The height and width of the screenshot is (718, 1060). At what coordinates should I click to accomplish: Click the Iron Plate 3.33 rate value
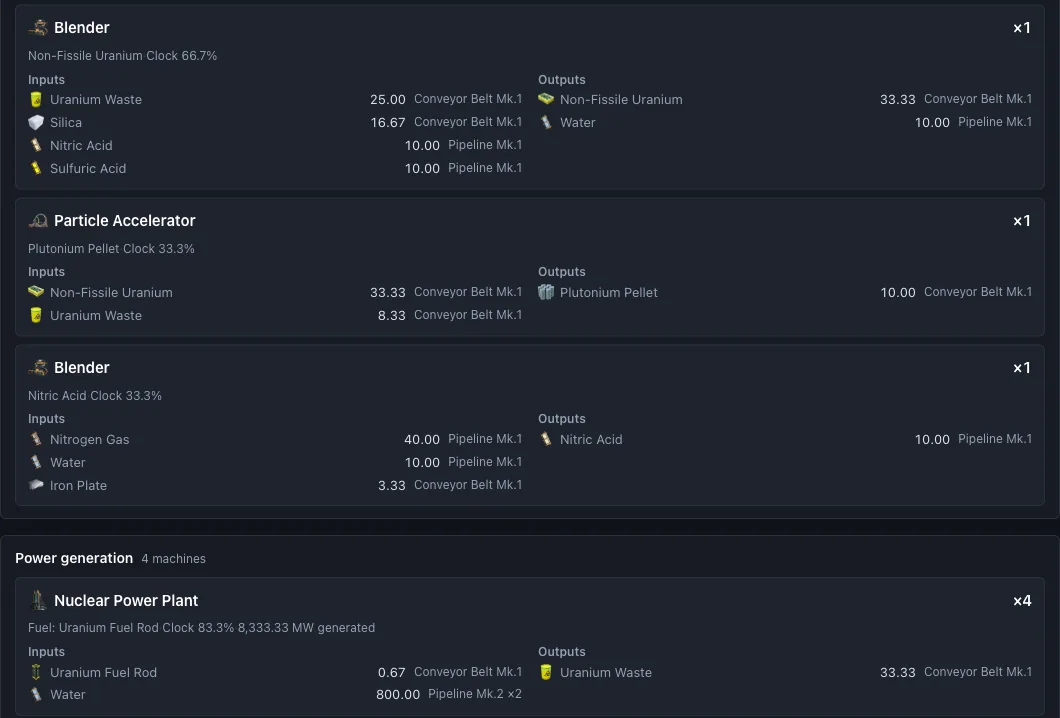point(391,485)
